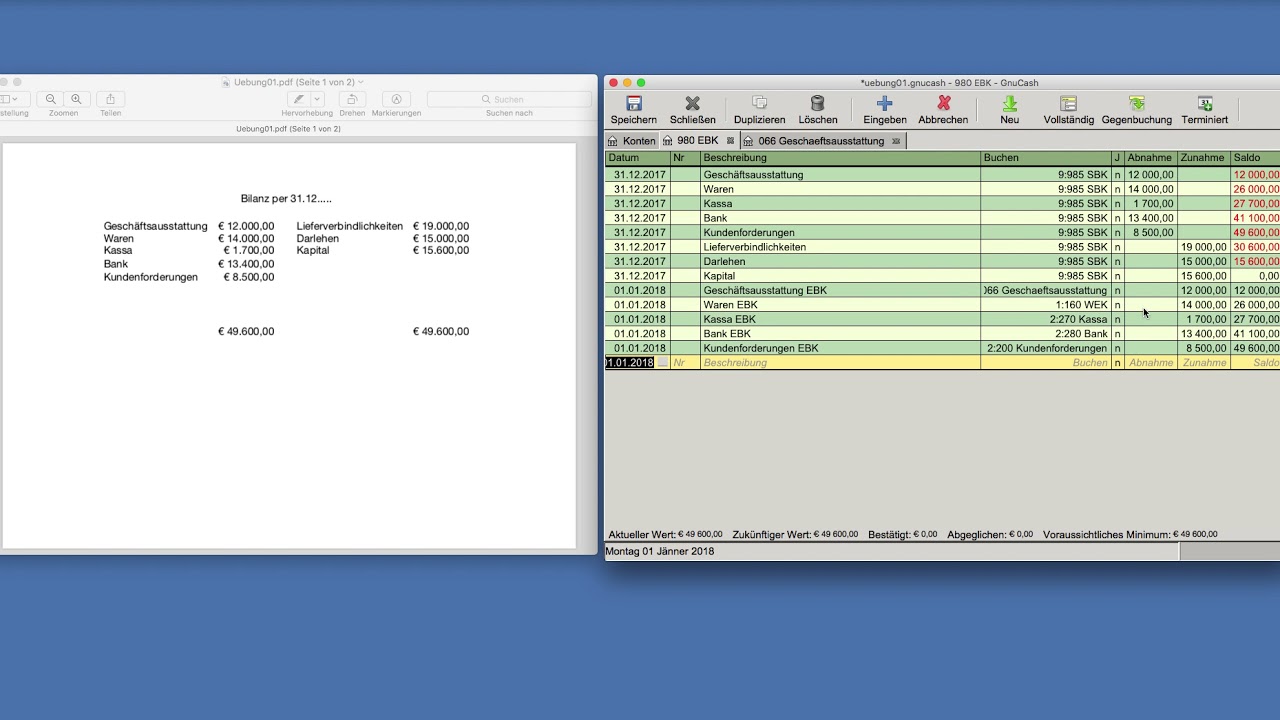Toggle reconcile flag on Waren EBK row

(x=1117, y=305)
